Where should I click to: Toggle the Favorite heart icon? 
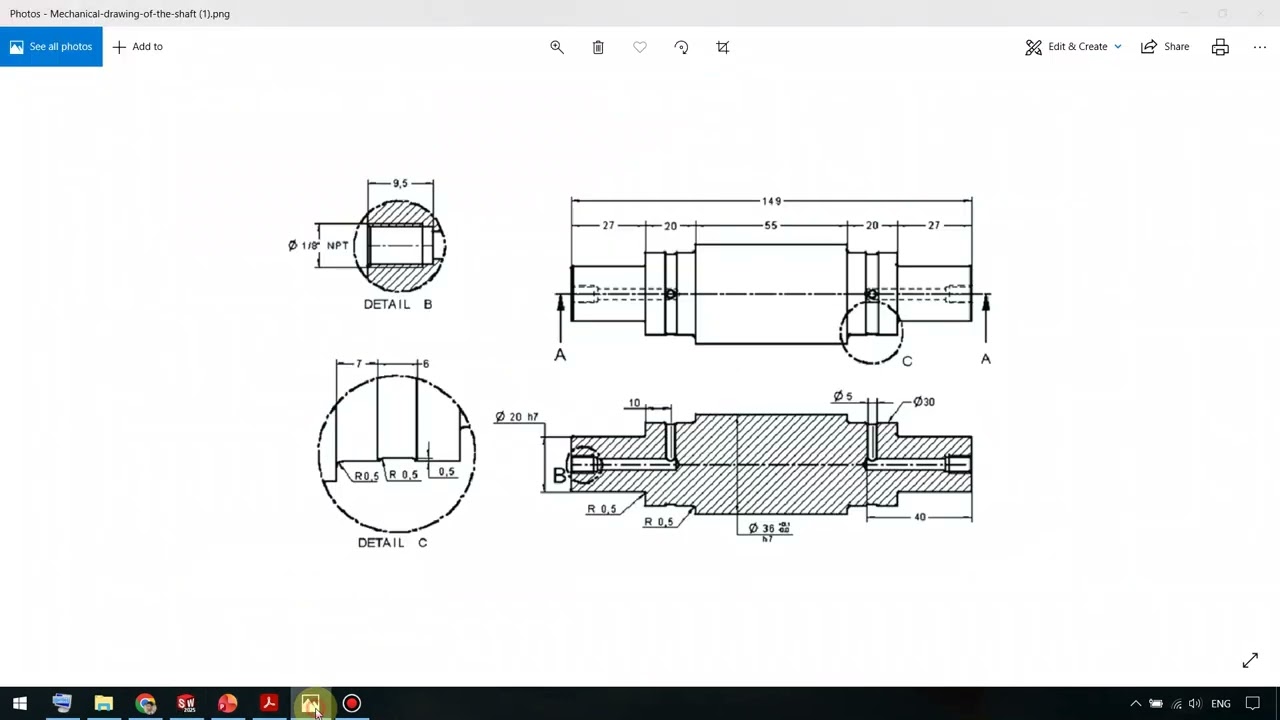click(x=640, y=47)
